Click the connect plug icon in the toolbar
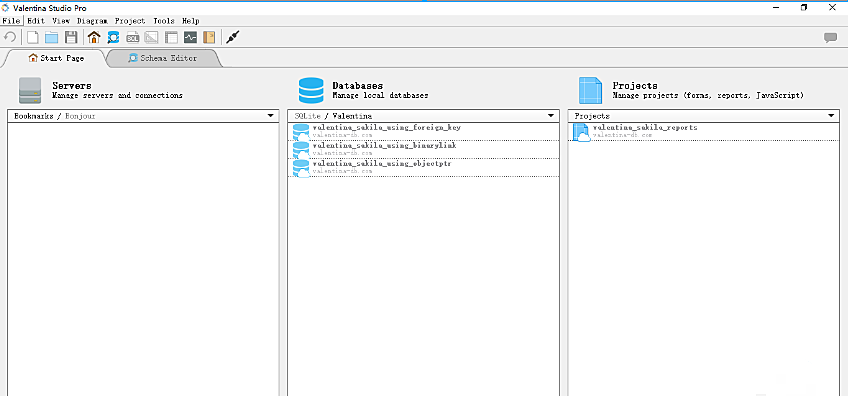Viewport: 848px width, 396px height. pos(233,37)
